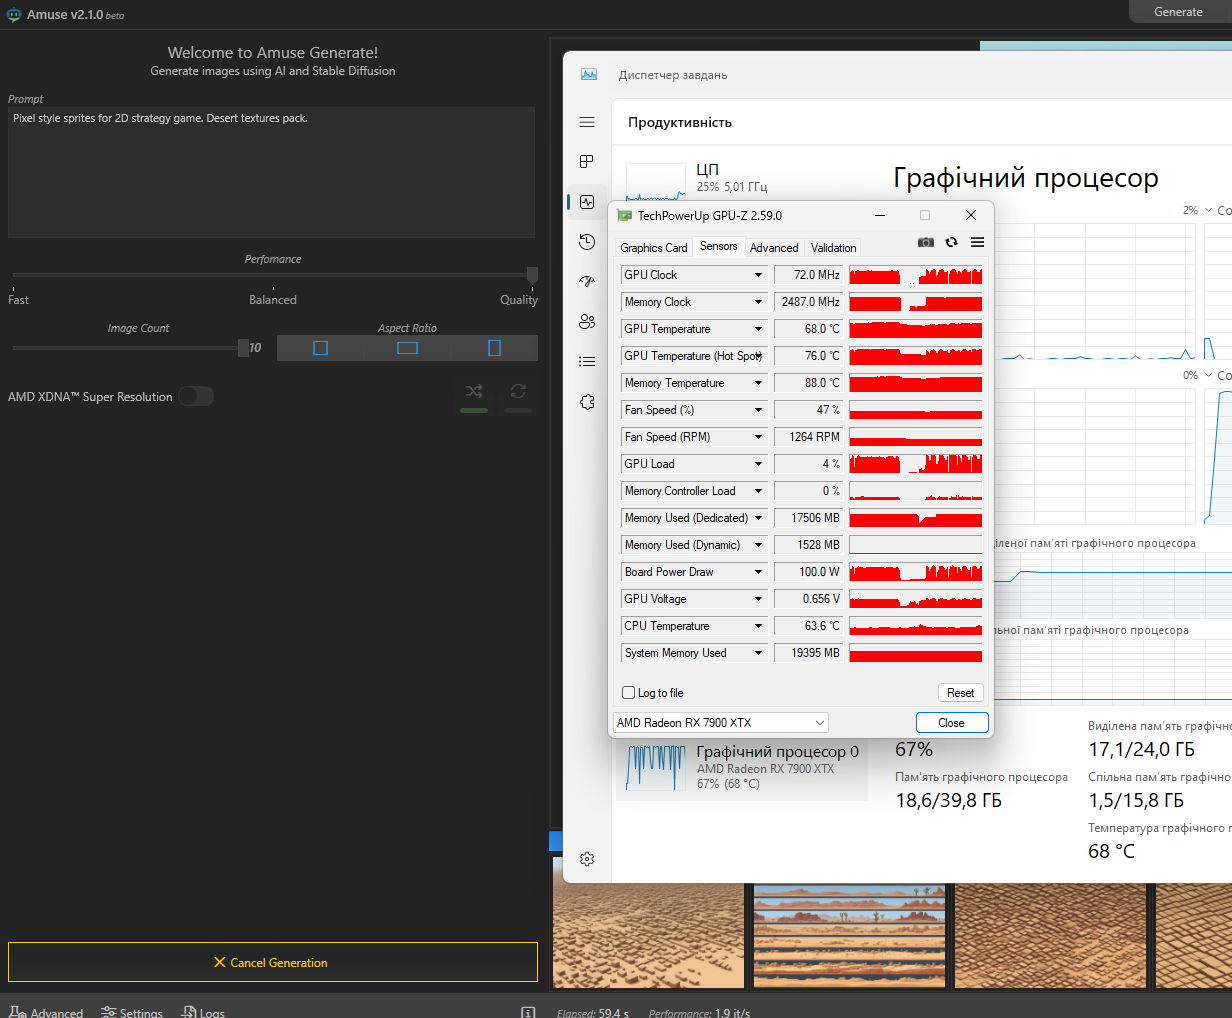This screenshot has height=1018, width=1232.
Task: Open the GPU Clock sensor dropdown
Action: [757, 274]
